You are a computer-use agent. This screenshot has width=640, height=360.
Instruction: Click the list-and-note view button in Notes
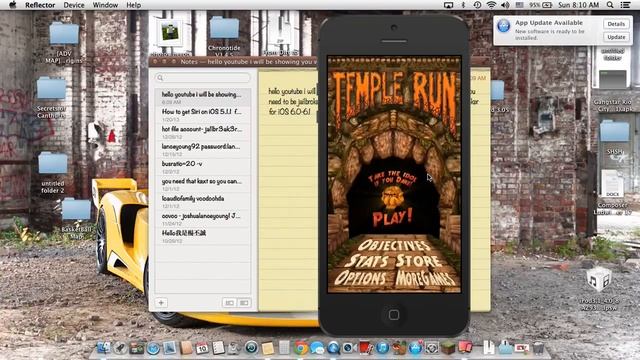pos(244,303)
